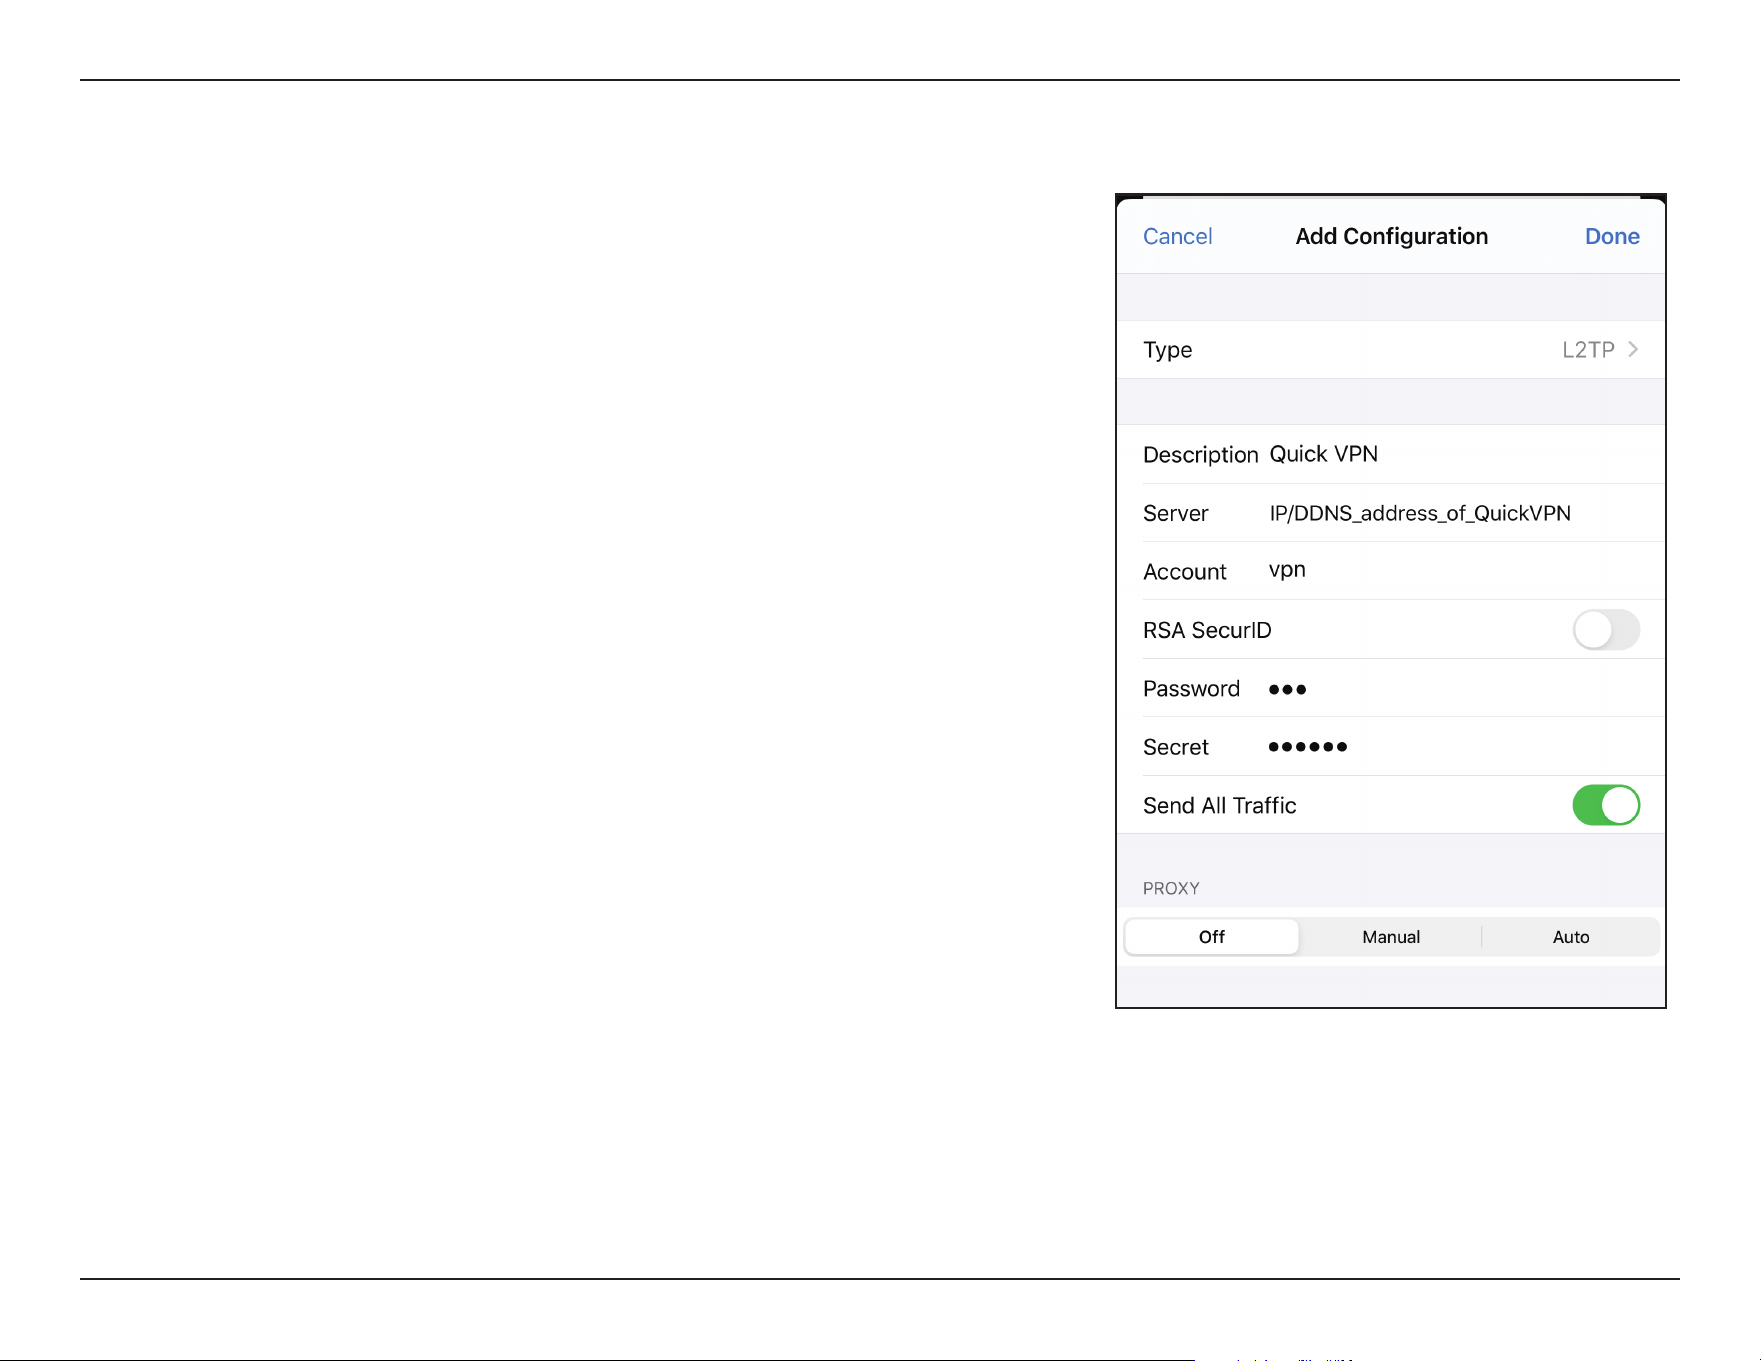The height and width of the screenshot is (1361, 1761).
Task: Tap Cancel in Add Configuration
Action: (x=1177, y=237)
